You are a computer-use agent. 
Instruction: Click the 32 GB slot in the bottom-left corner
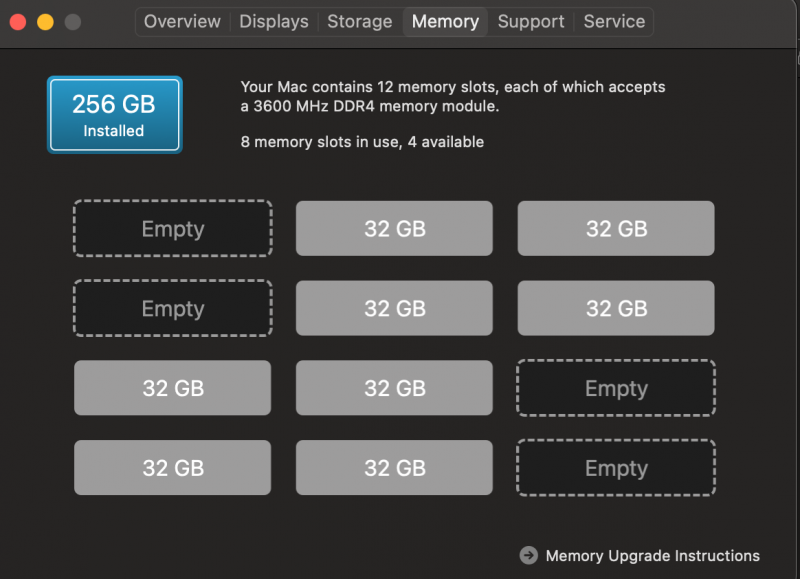pos(172,467)
